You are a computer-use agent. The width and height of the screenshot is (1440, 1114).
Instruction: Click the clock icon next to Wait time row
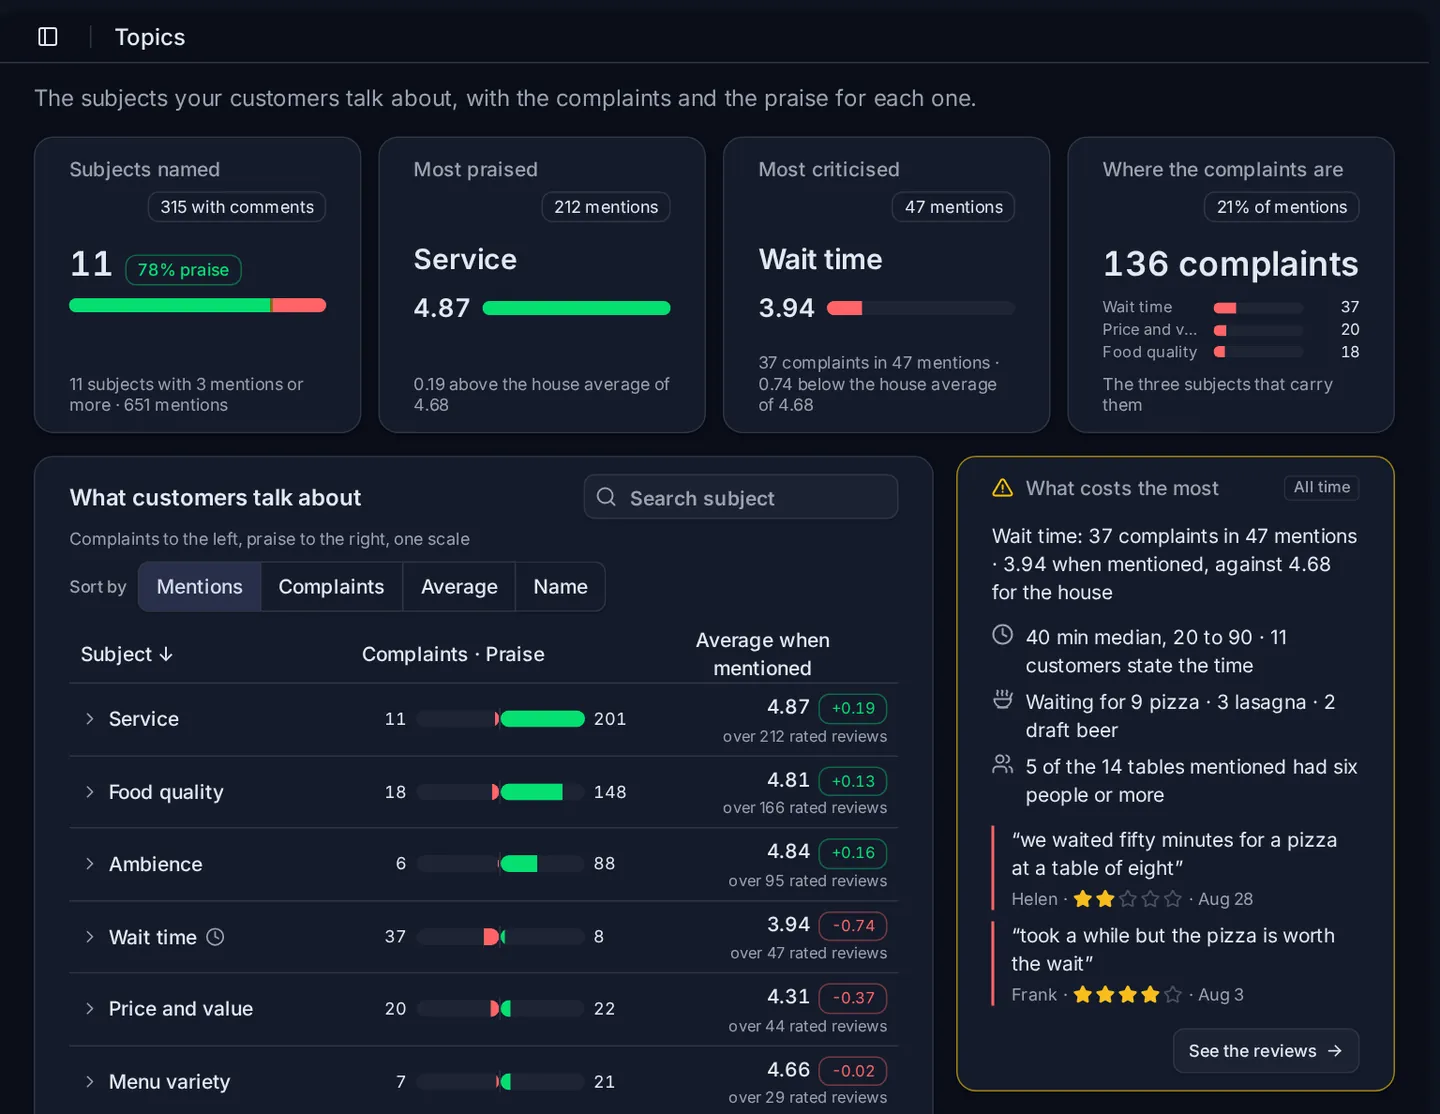coord(215,937)
